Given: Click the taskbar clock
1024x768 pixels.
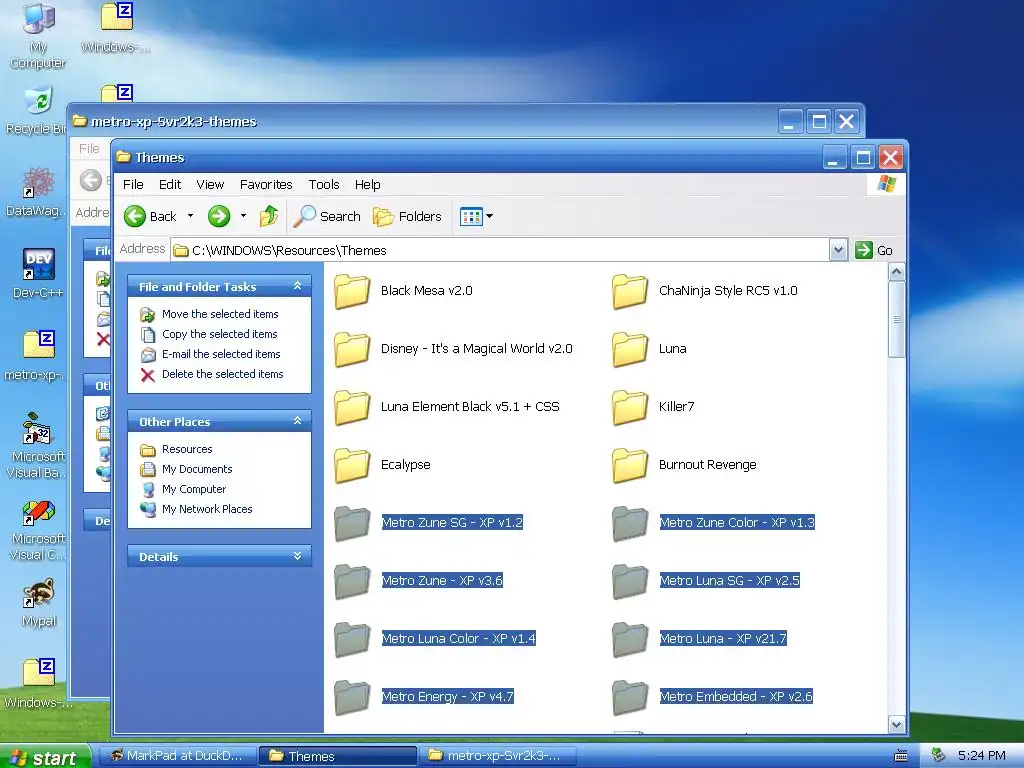Looking at the screenshot, I should click(x=981, y=756).
